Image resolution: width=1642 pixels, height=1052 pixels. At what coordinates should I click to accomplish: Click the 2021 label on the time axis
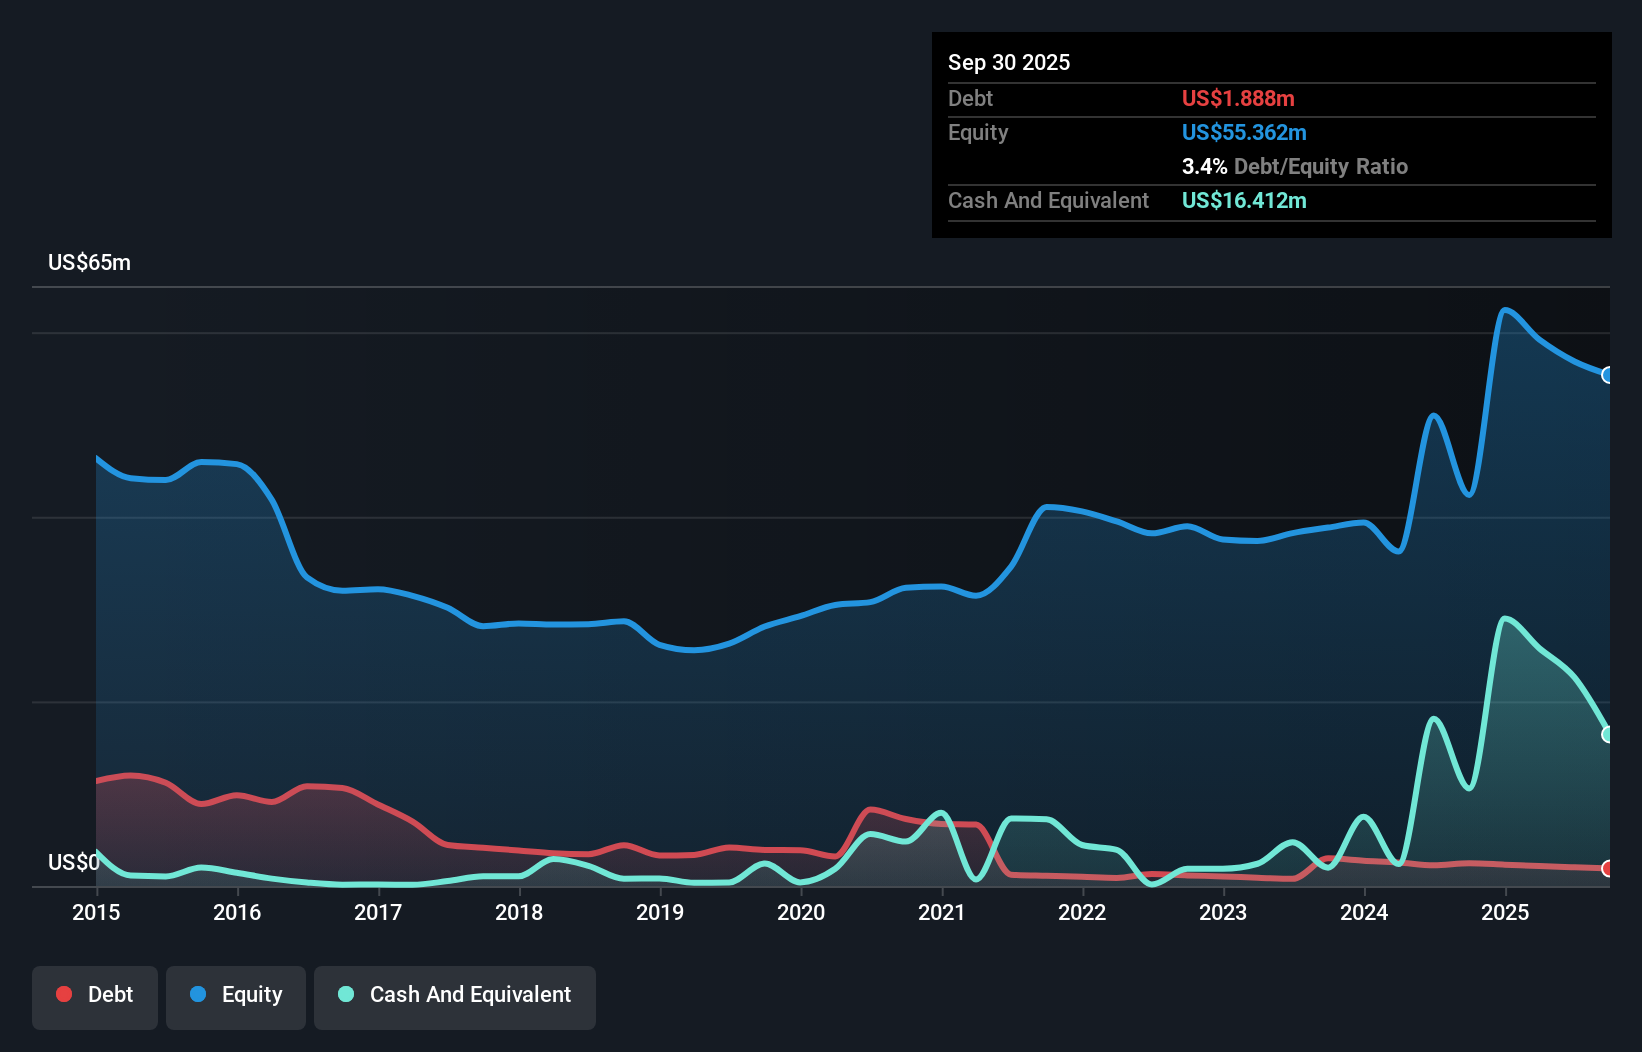pos(942,912)
